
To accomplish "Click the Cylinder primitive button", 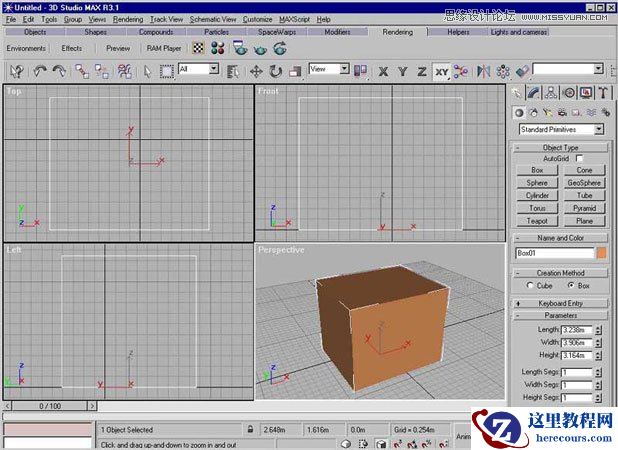I will pyautogui.click(x=537, y=195).
